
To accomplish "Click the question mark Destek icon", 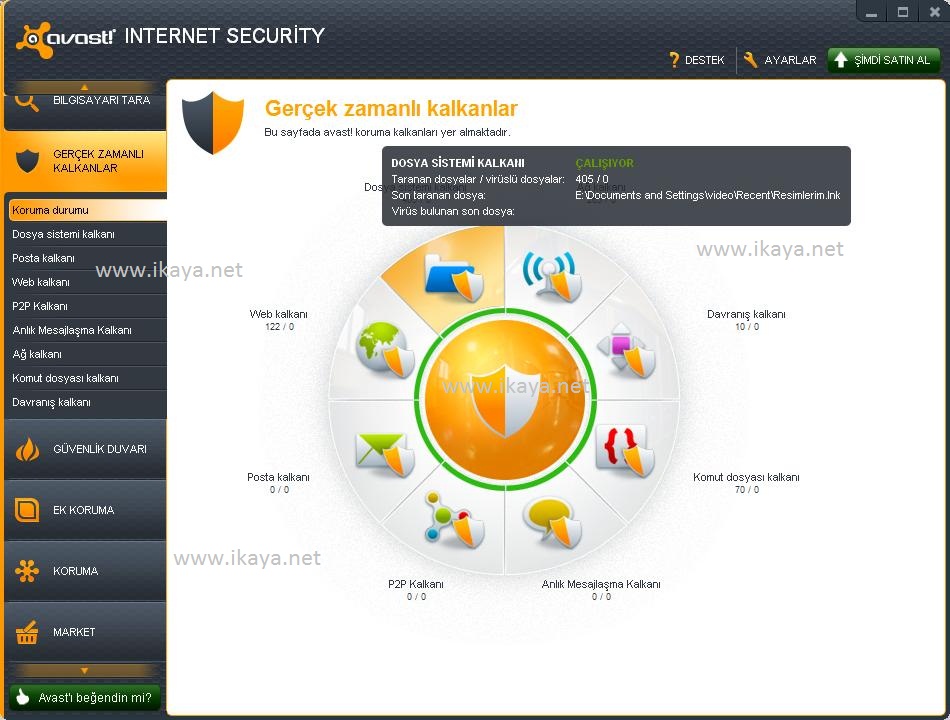I will click(x=674, y=59).
